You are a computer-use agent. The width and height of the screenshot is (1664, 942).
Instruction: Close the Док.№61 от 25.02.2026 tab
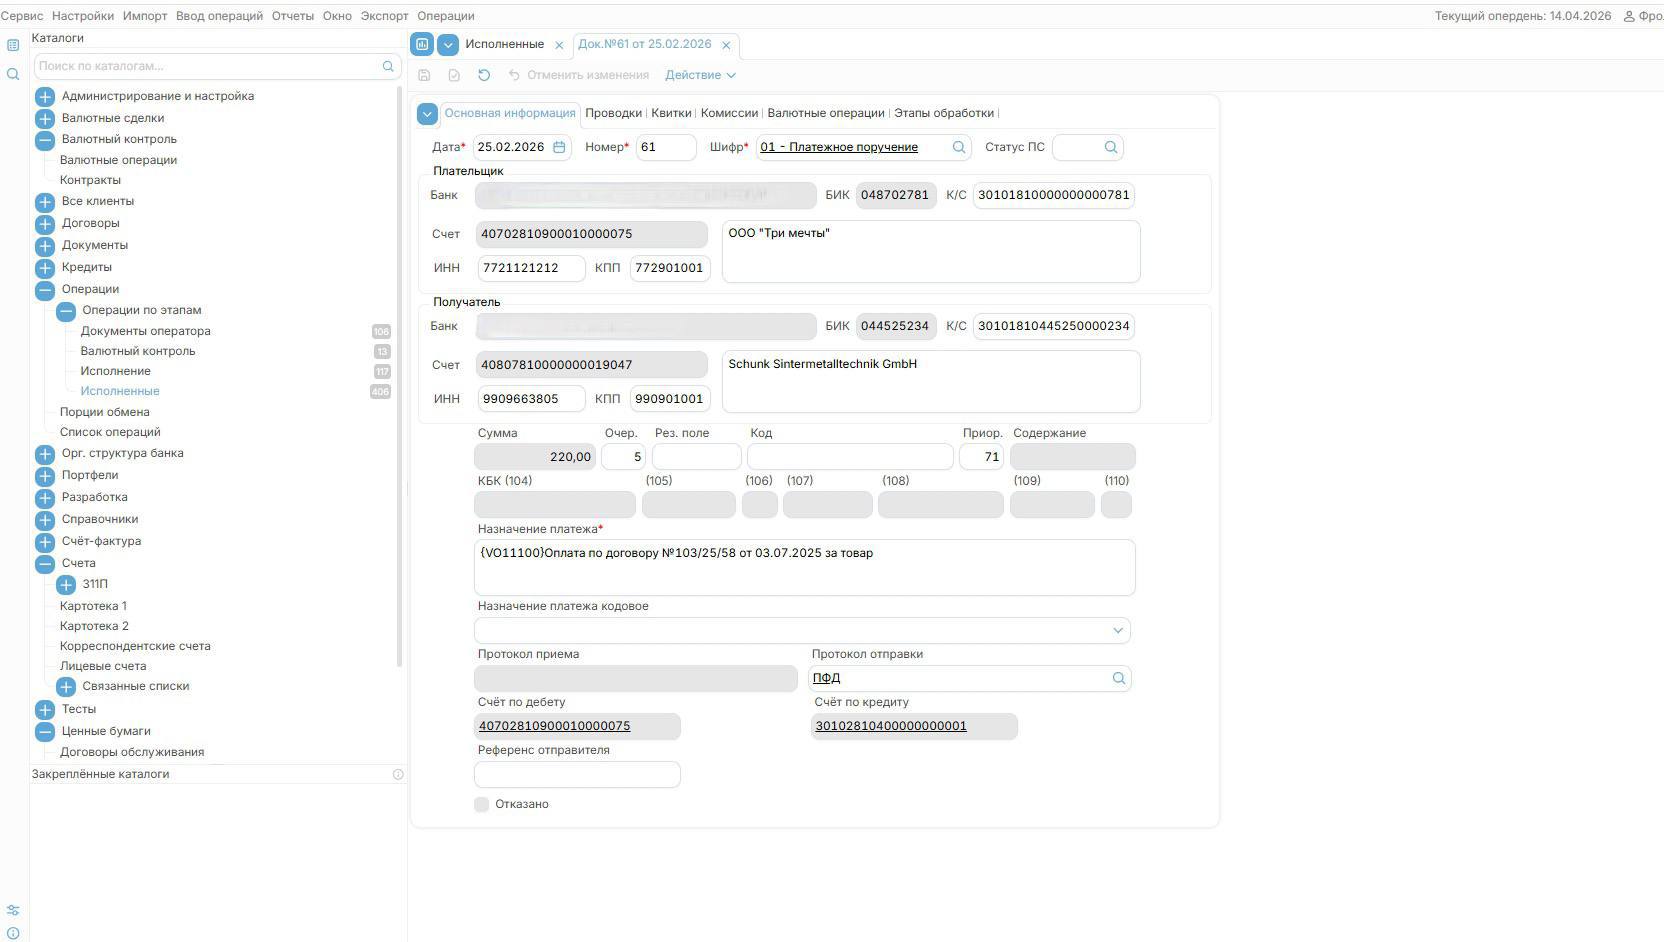[726, 45]
